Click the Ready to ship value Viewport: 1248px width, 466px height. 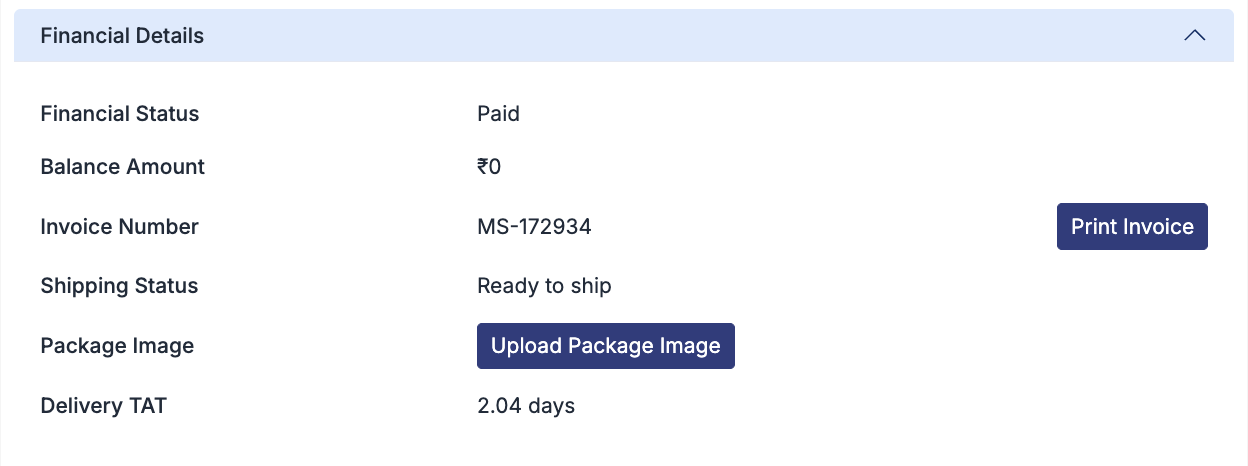click(544, 286)
